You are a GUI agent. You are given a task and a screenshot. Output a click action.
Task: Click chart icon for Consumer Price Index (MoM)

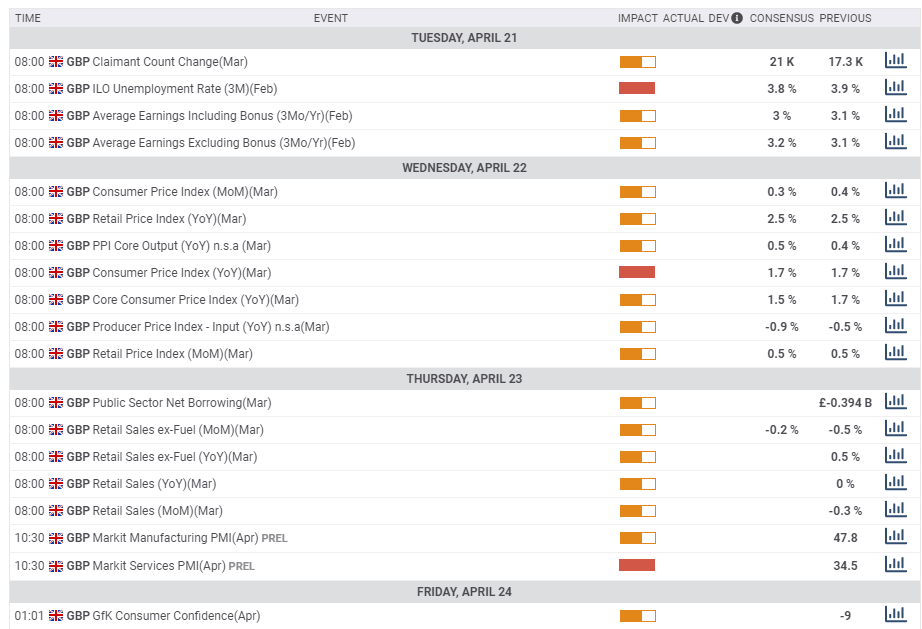(x=895, y=191)
